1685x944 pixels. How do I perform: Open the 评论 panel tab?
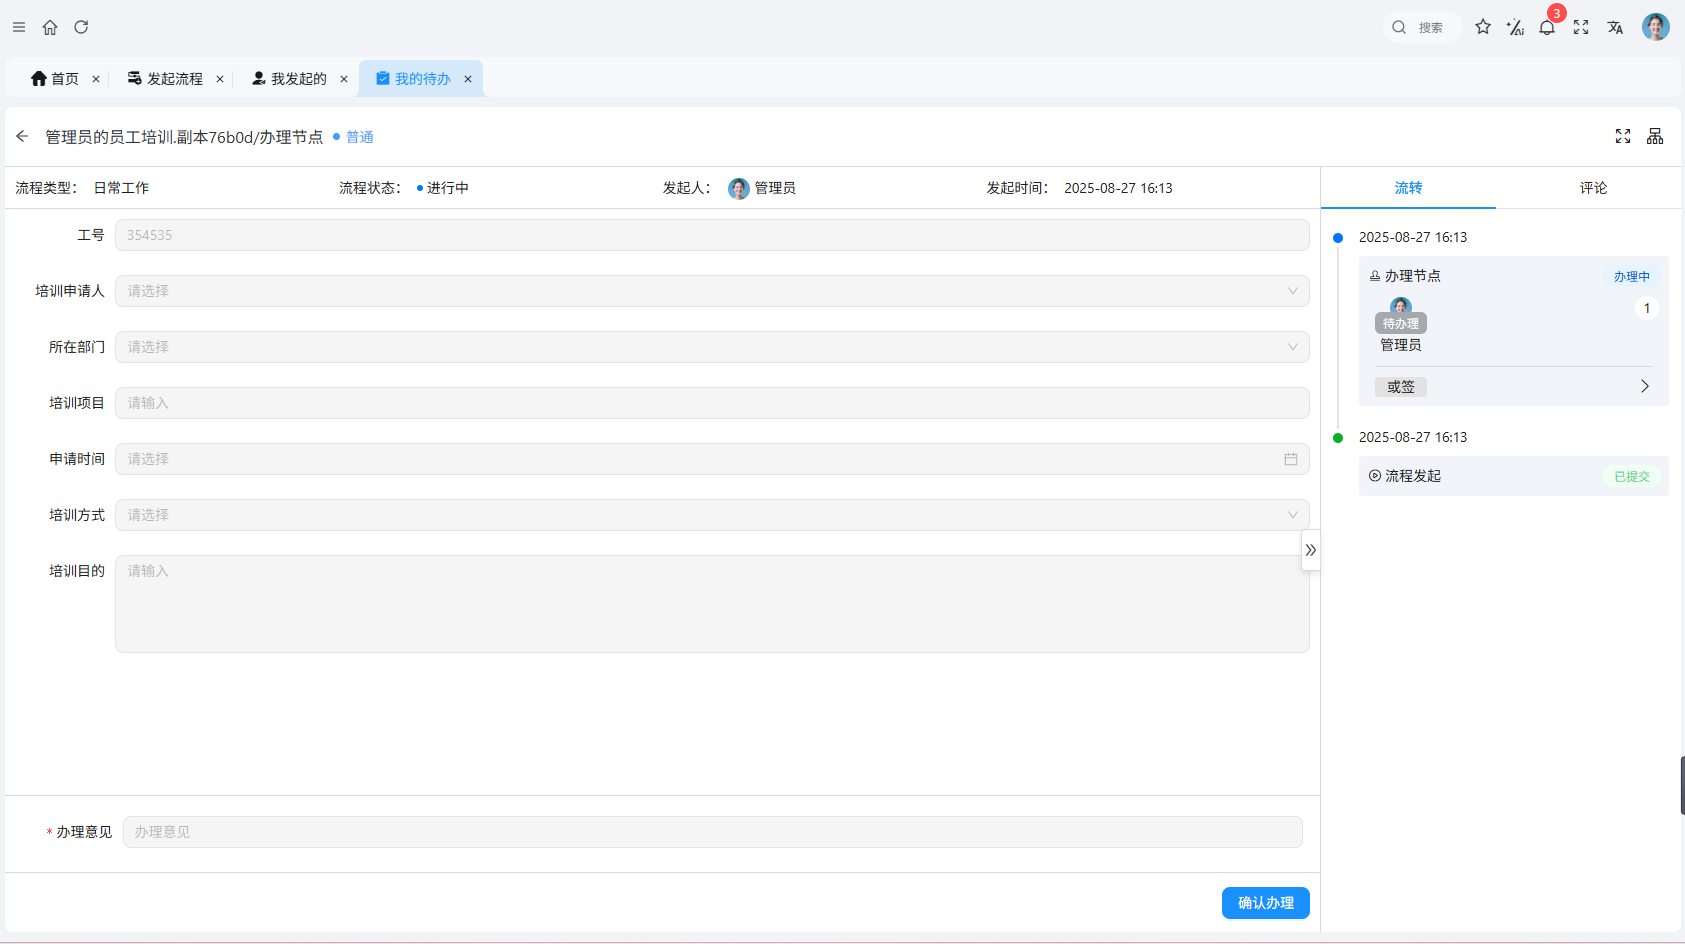pyautogui.click(x=1593, y=188)
